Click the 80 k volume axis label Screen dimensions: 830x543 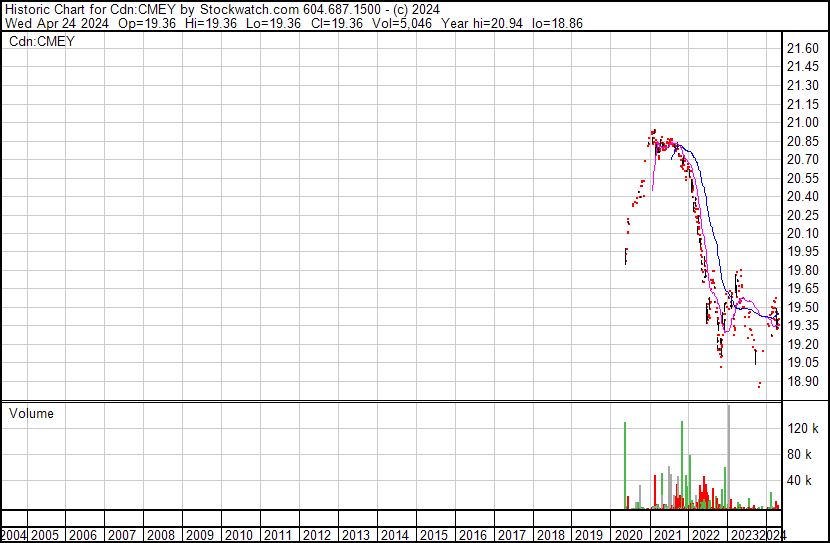coord(799,454)
